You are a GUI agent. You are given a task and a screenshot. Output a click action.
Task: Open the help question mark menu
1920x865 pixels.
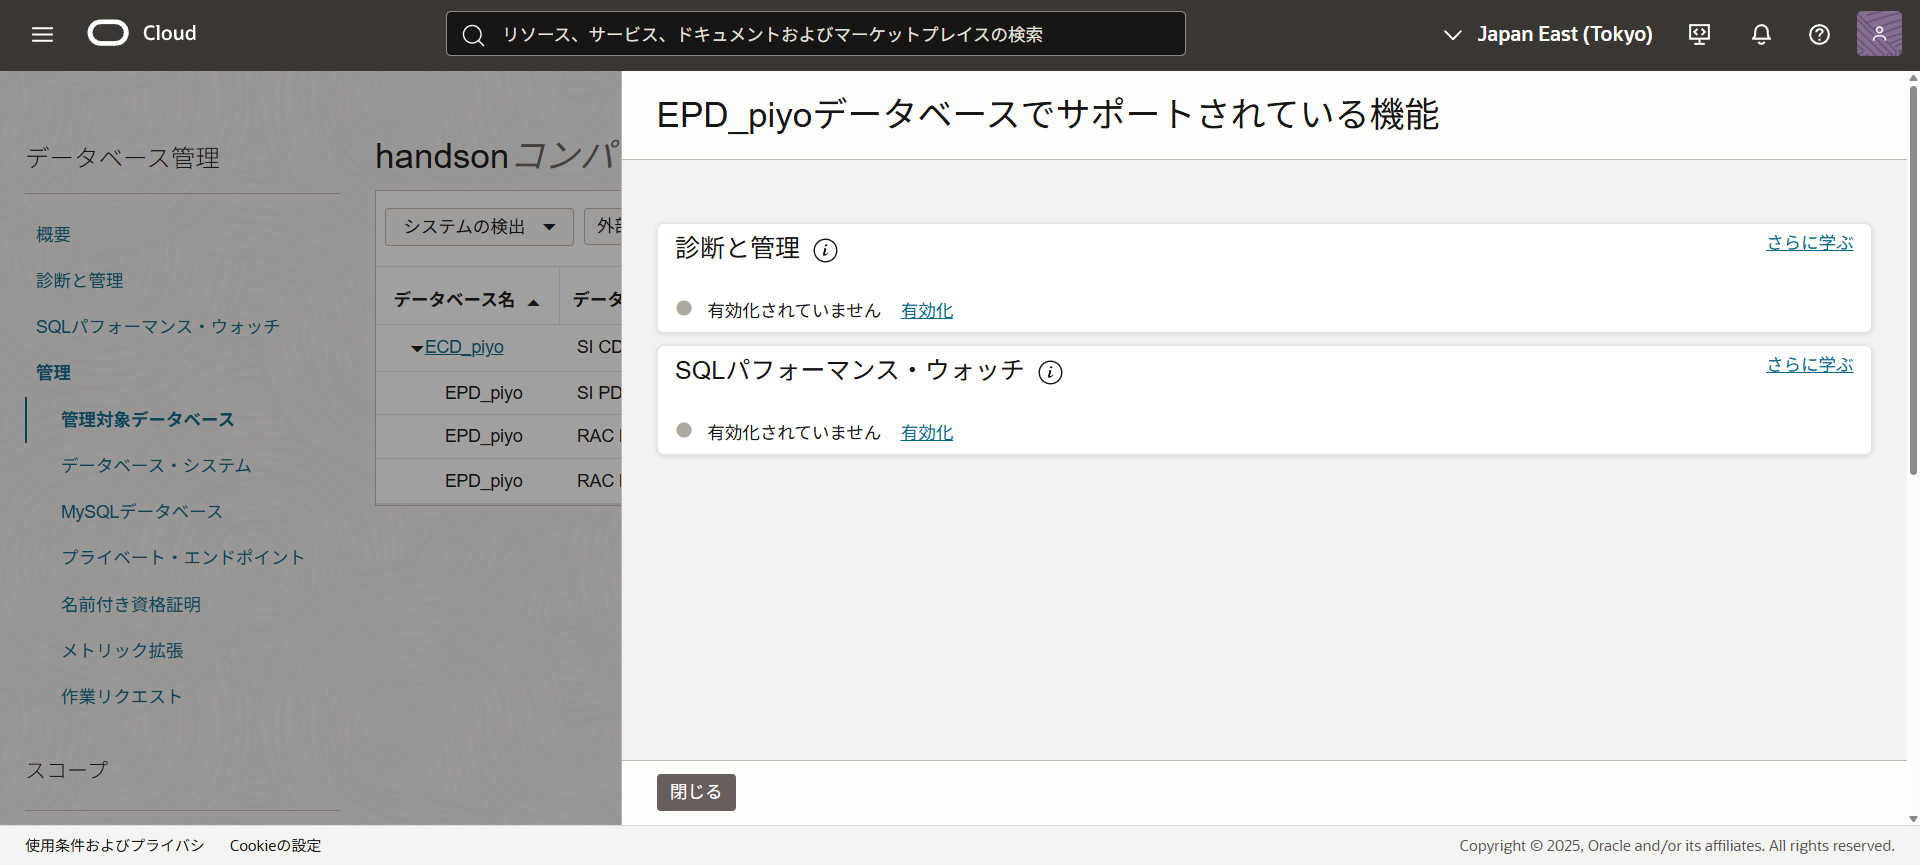pos(1819,34)
